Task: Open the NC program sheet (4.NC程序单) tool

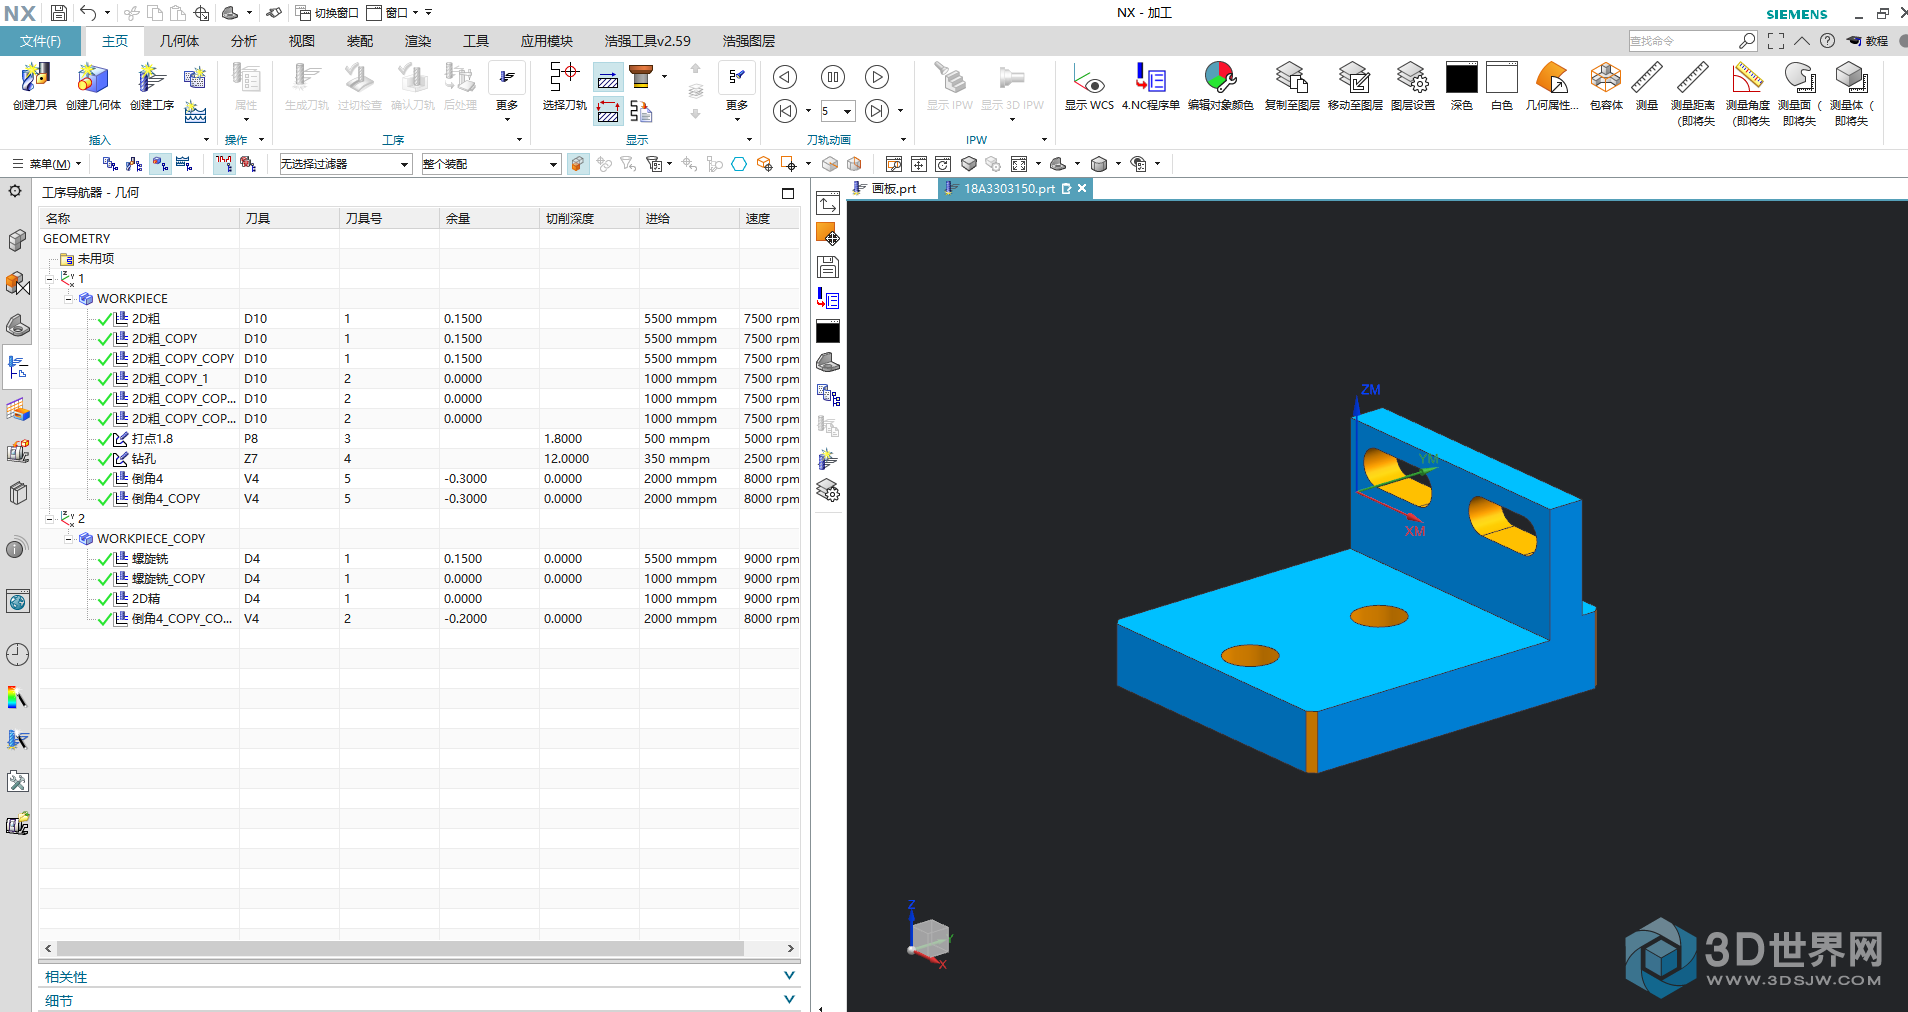Action: (x=1150, y=79)
